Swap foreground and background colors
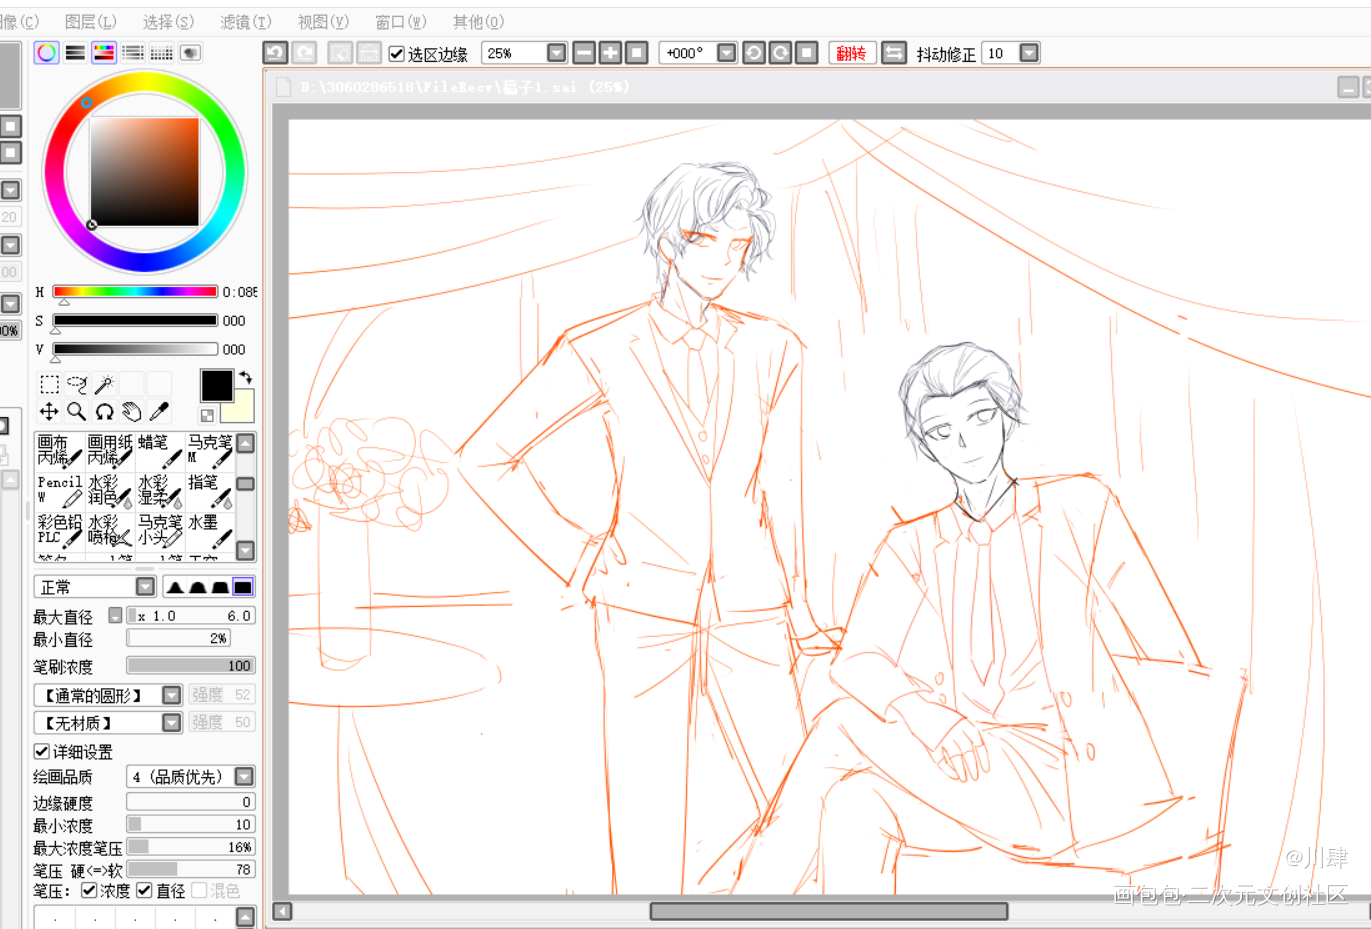 [245, 378]
